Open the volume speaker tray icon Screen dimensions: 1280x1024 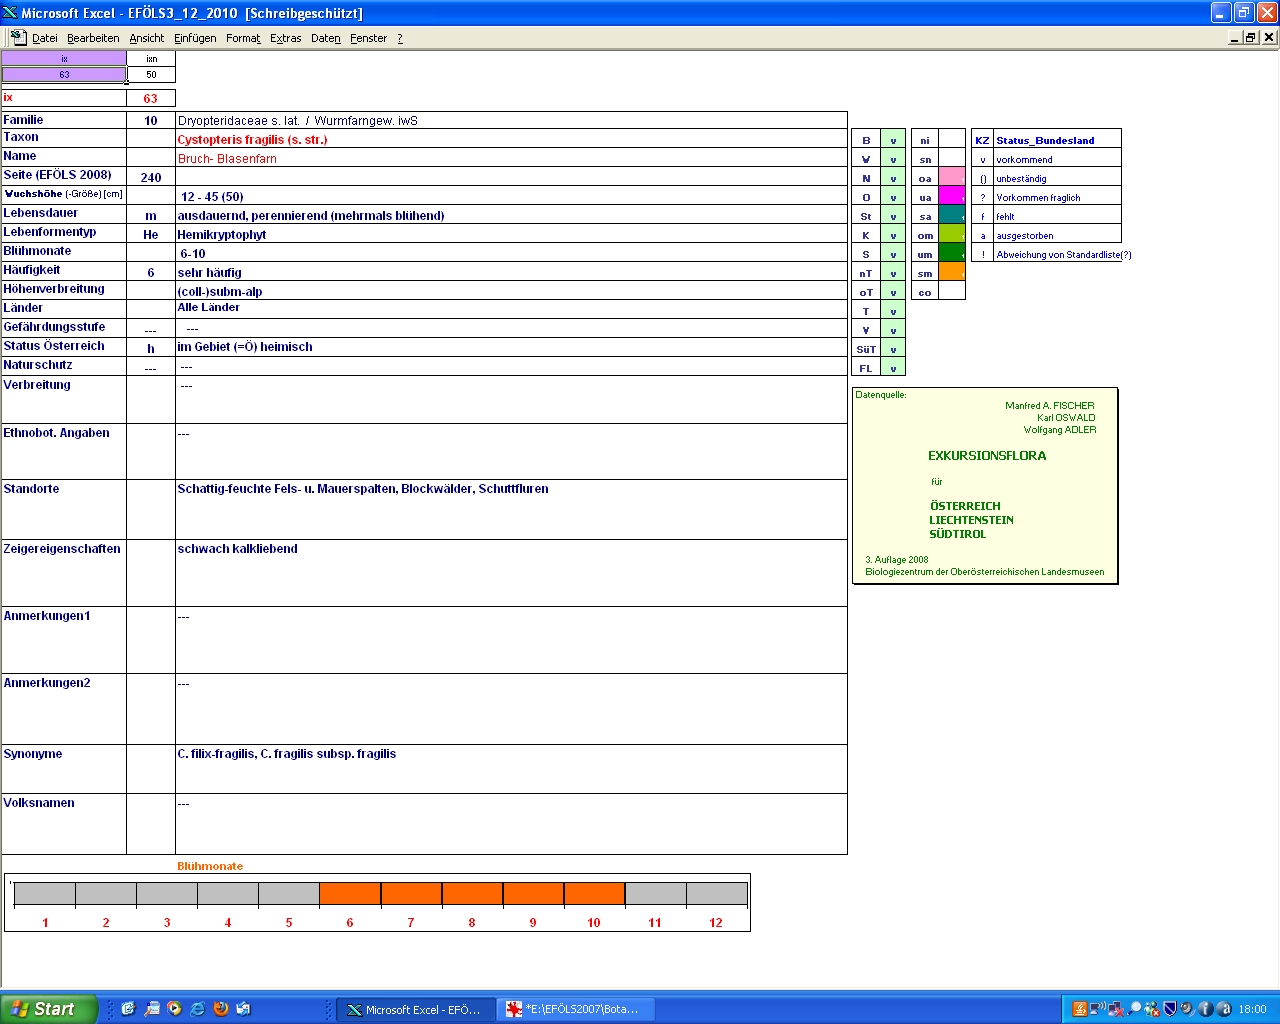point(1187,1009)
